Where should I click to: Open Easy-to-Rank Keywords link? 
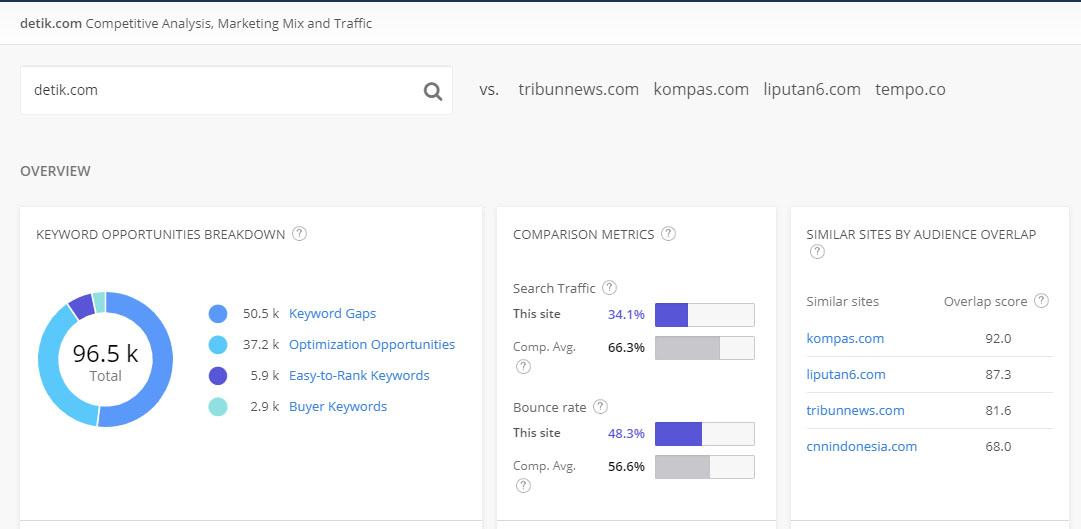point(359,376)
